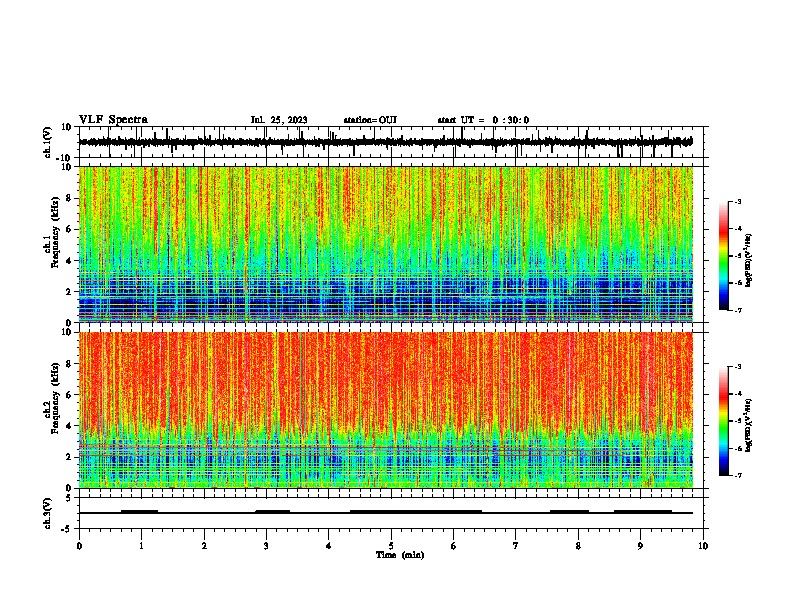The width and height of the screenshot is (792, 612).
Task: Click the ch.1 spectrogram panel
Action: click(386, 244)
